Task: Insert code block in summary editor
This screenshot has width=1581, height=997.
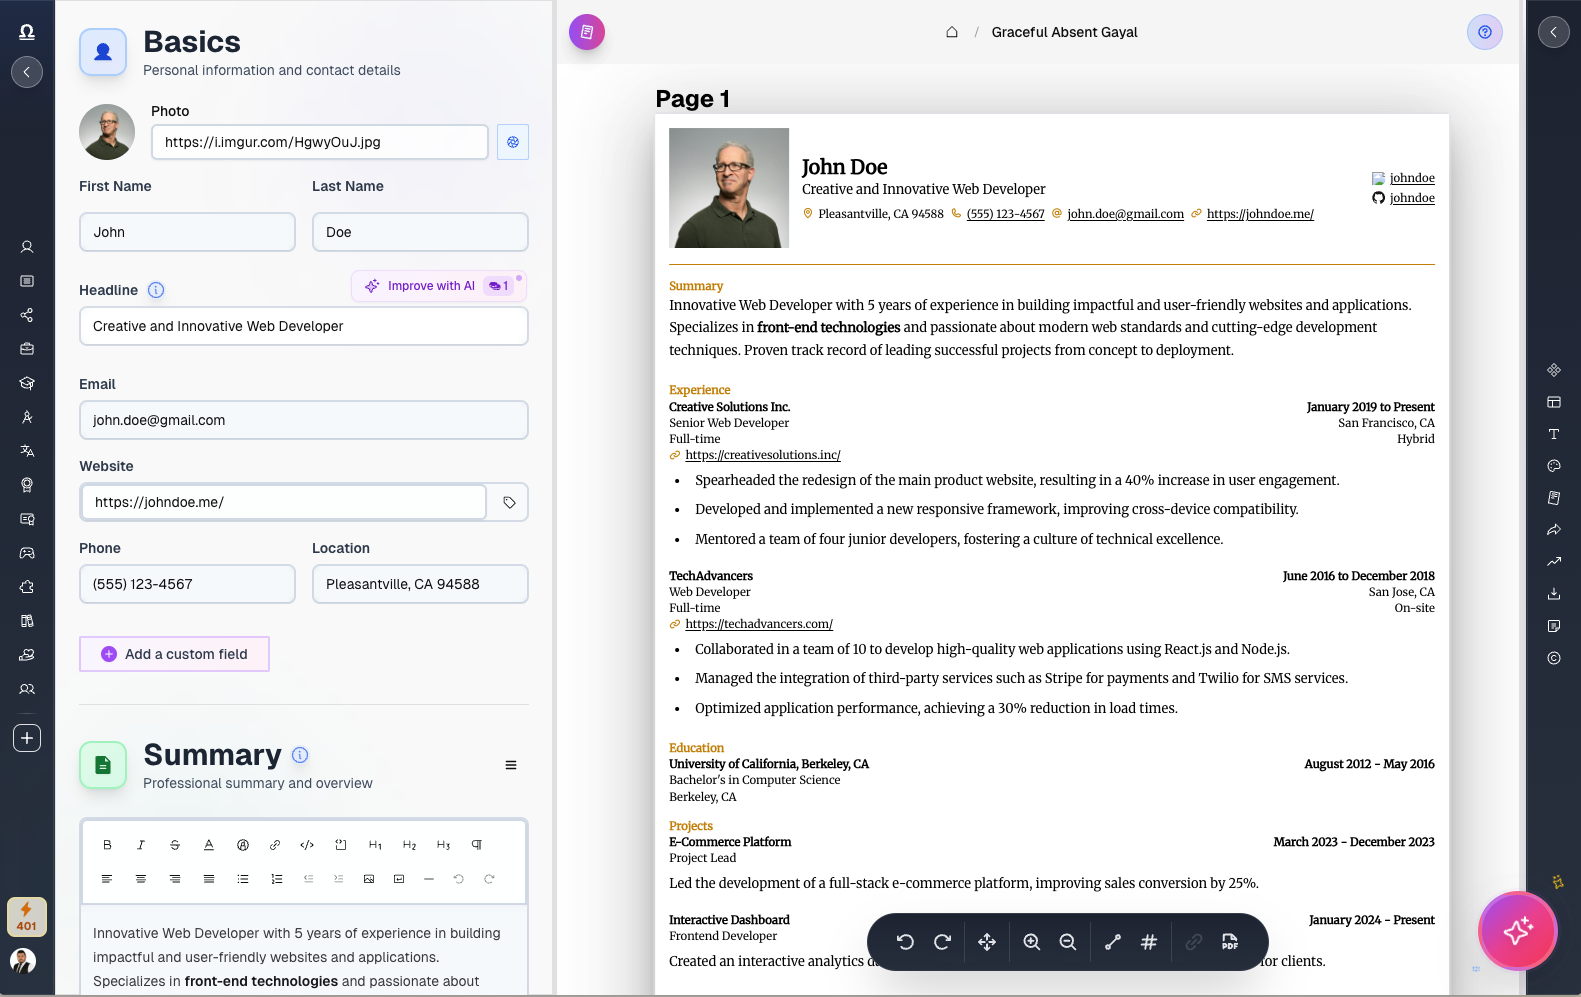Action: [x=341, y=845]
